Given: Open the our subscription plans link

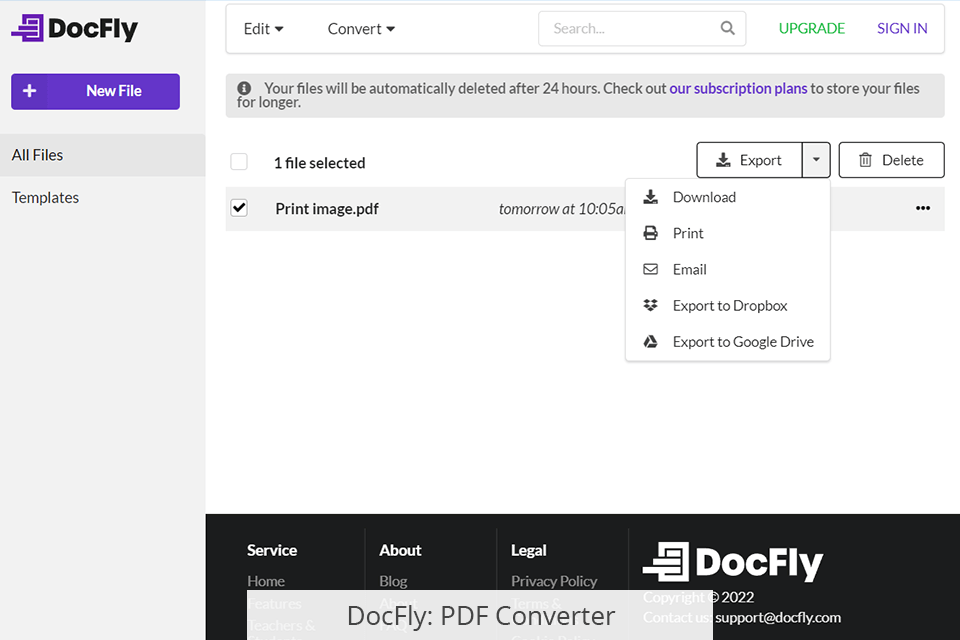Looking at the screenshot, I should click(x=738, y=88).
